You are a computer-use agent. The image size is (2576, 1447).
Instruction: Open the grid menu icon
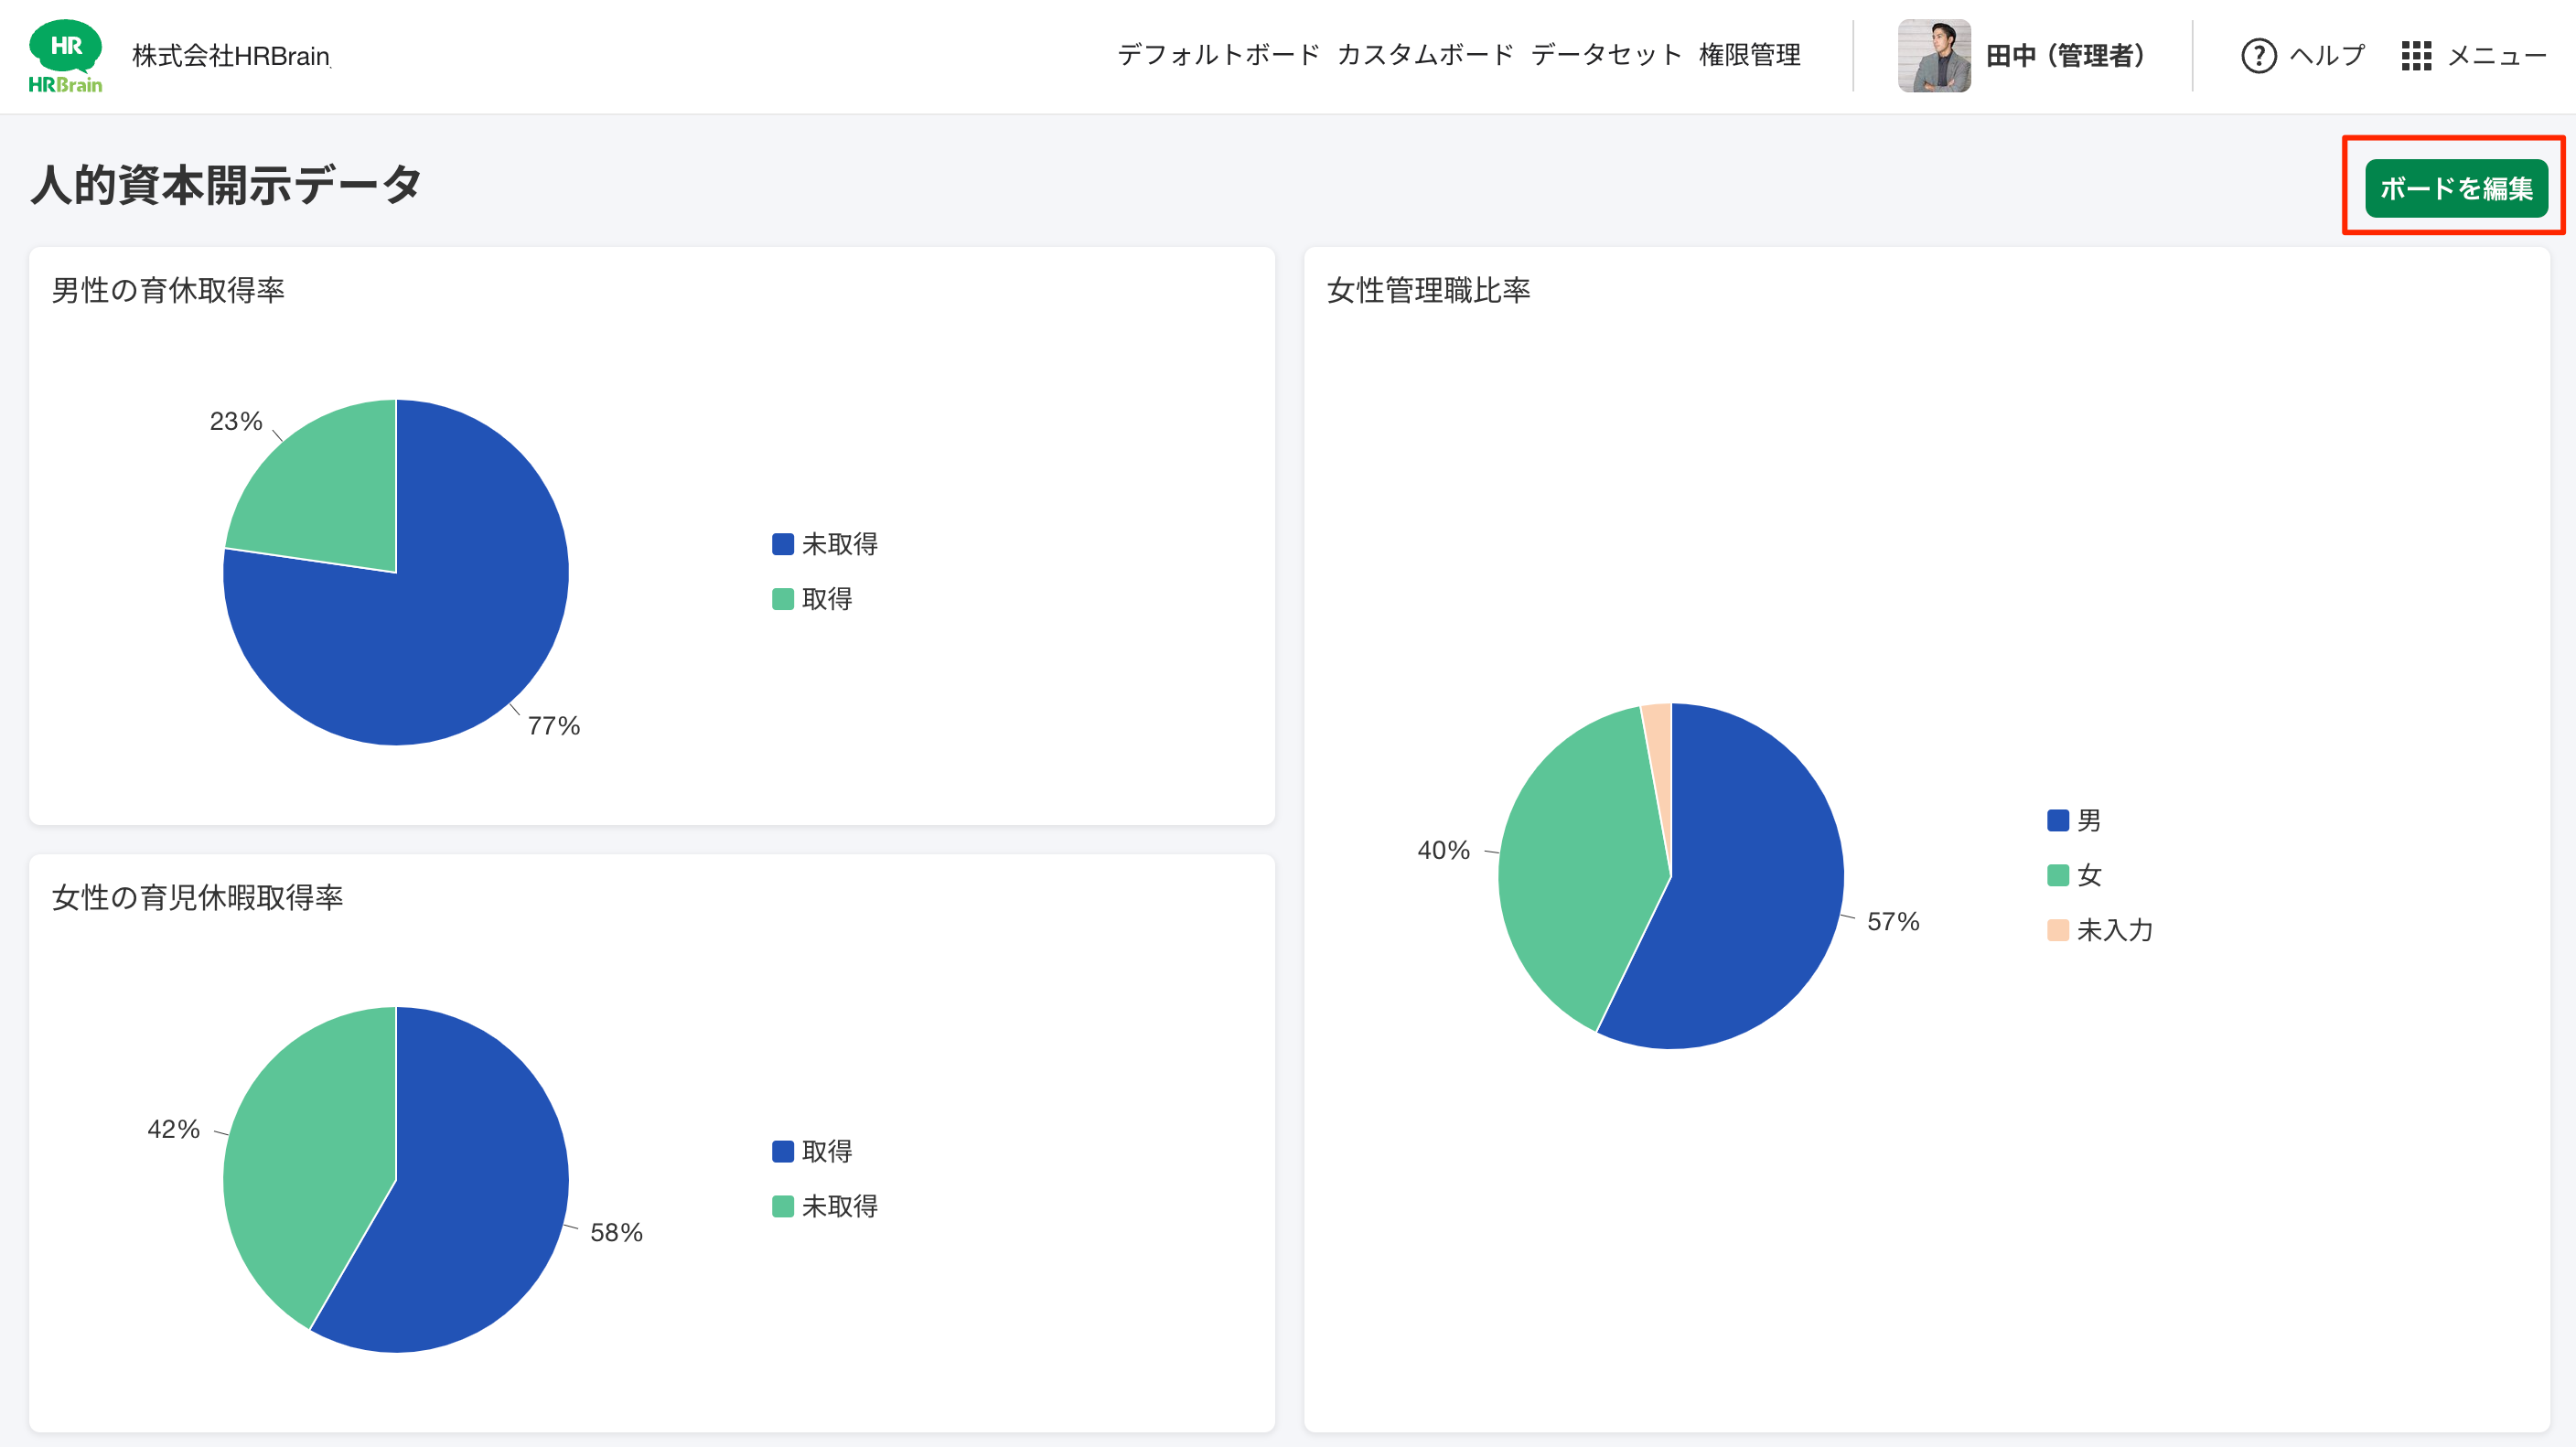(x=2415, y=56)
